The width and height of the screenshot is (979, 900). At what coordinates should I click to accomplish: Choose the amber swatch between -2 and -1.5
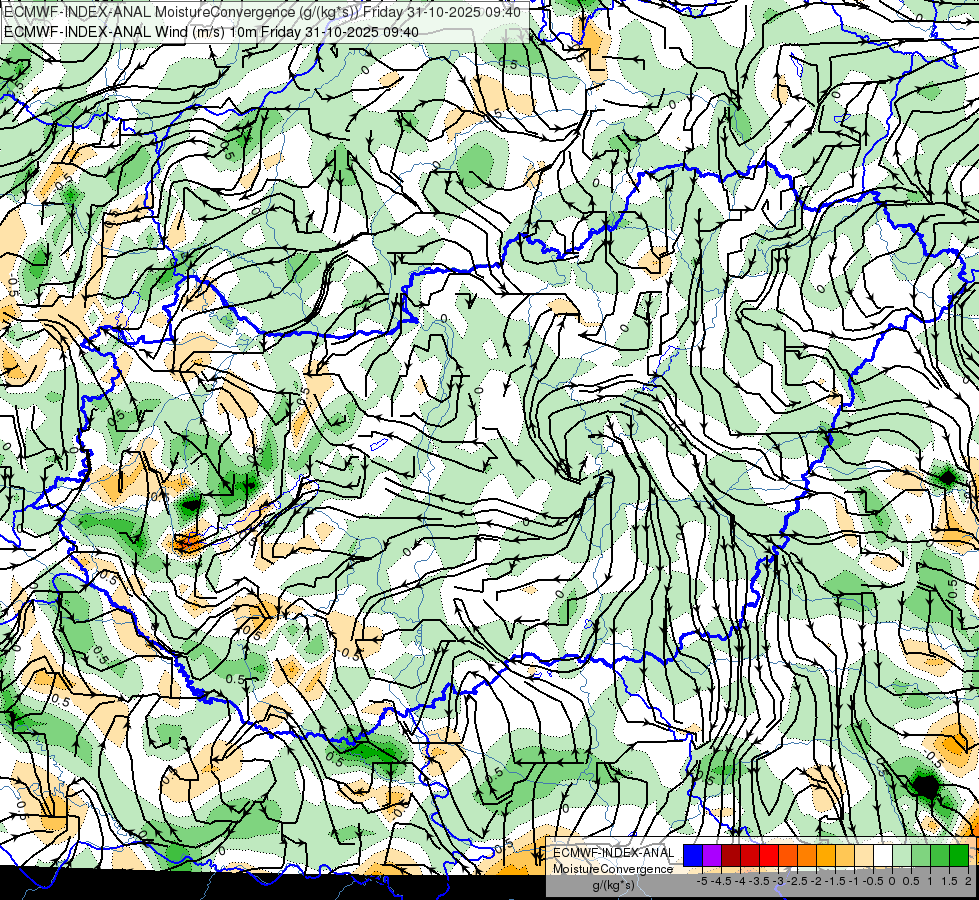pos(825,855)
